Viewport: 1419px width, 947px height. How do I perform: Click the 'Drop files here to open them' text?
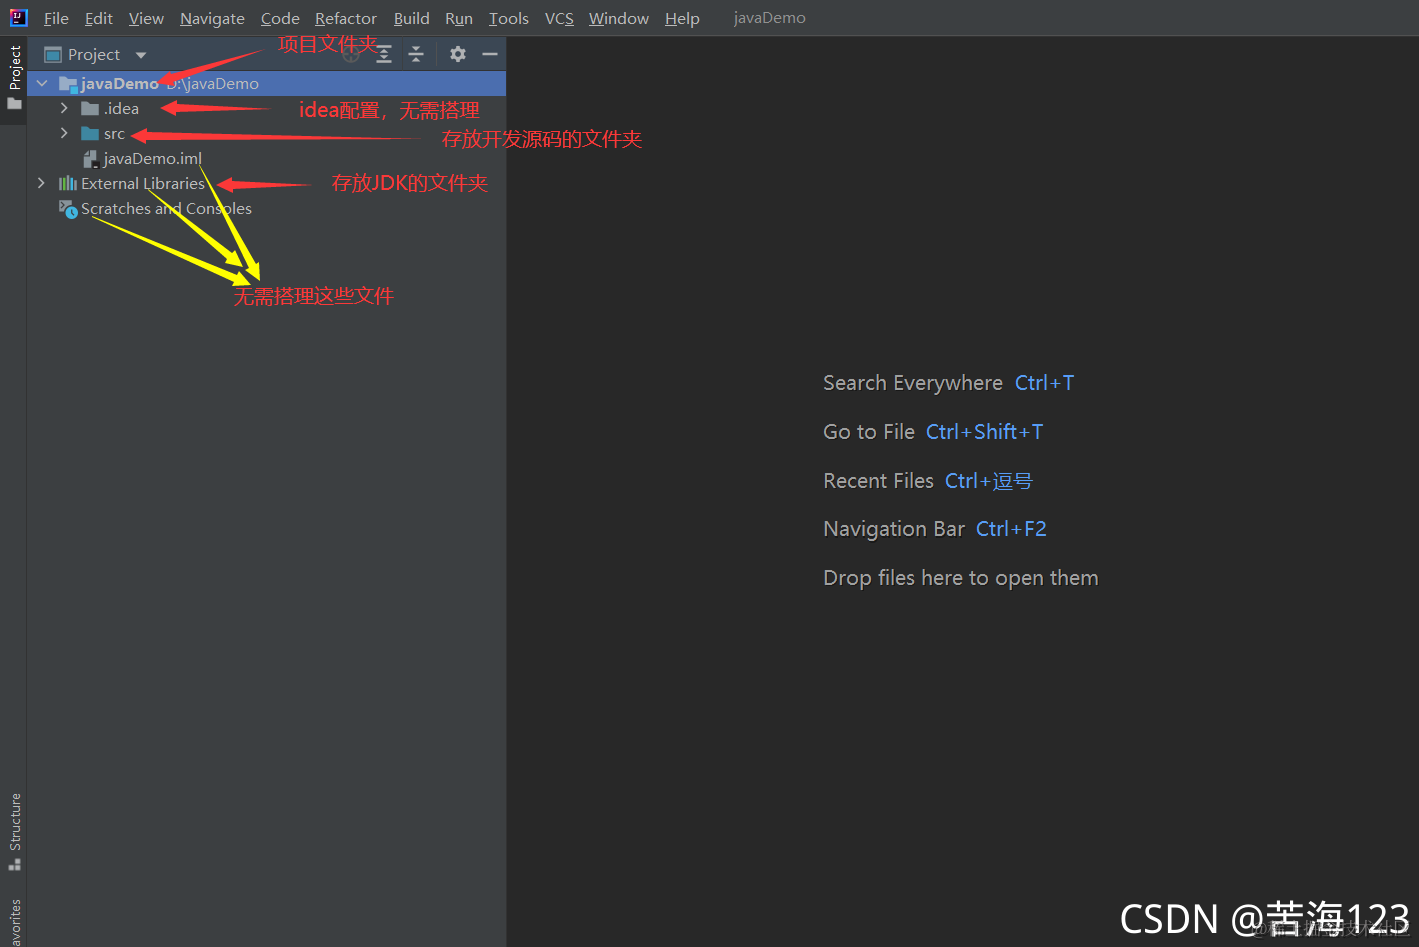click(961, 578)
